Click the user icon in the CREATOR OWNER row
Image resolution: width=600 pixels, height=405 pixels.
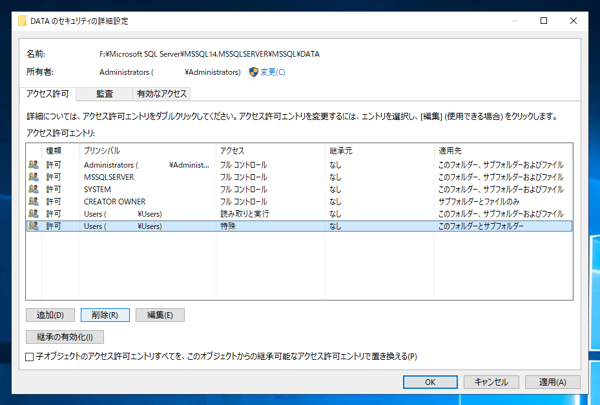click(34, 201)
